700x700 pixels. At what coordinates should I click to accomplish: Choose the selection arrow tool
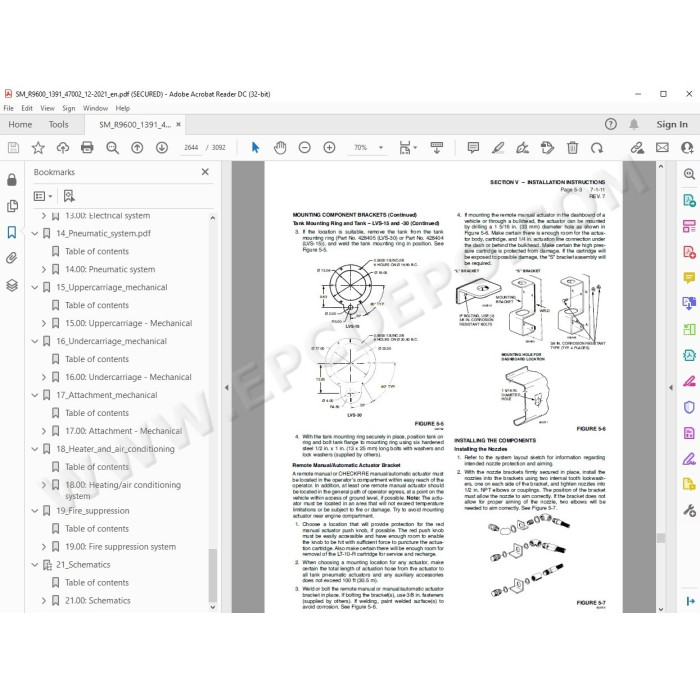(x=255, y=147)
